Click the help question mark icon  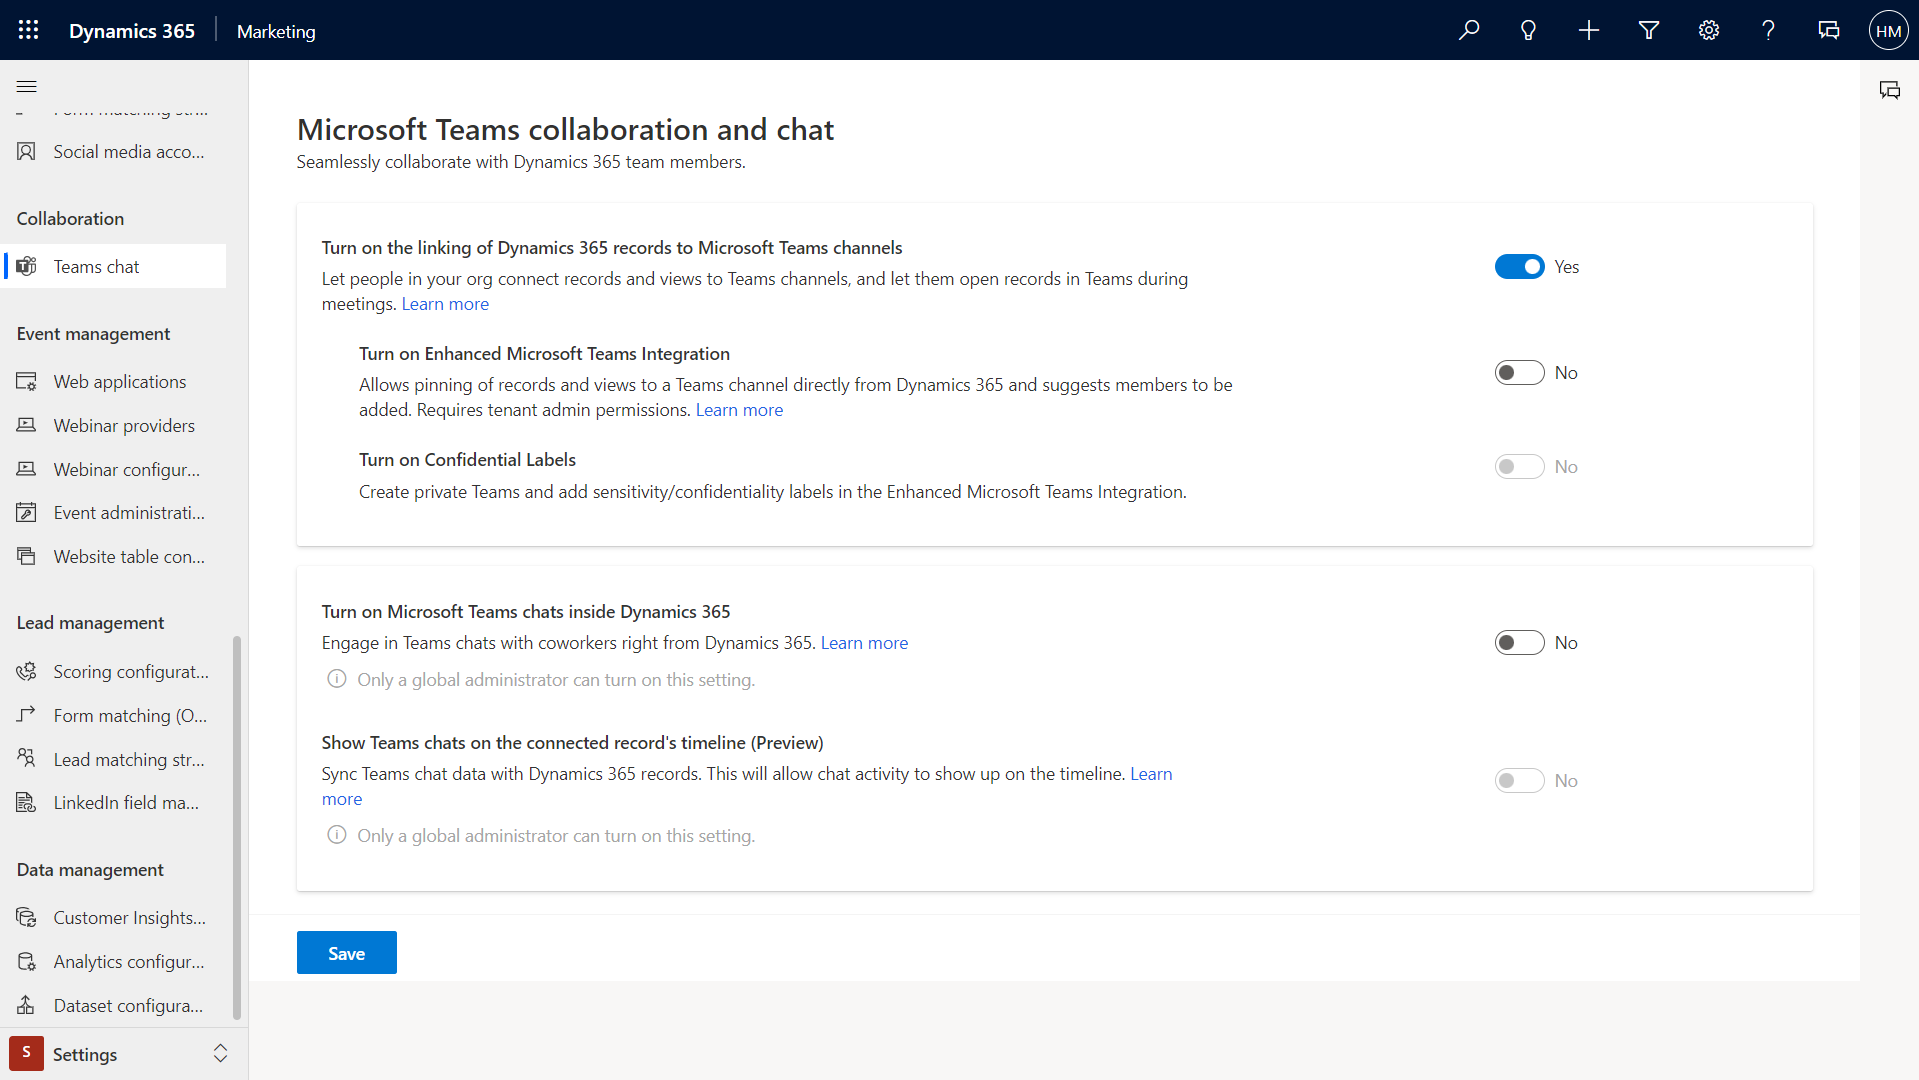tap(1768, 30)
